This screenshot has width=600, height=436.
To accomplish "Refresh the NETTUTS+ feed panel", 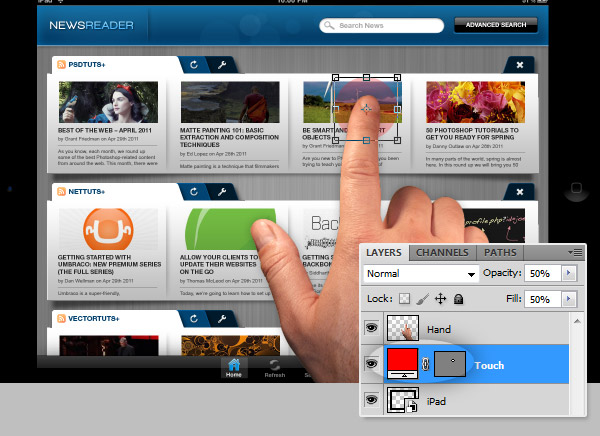I will click(x=194, y=191).
